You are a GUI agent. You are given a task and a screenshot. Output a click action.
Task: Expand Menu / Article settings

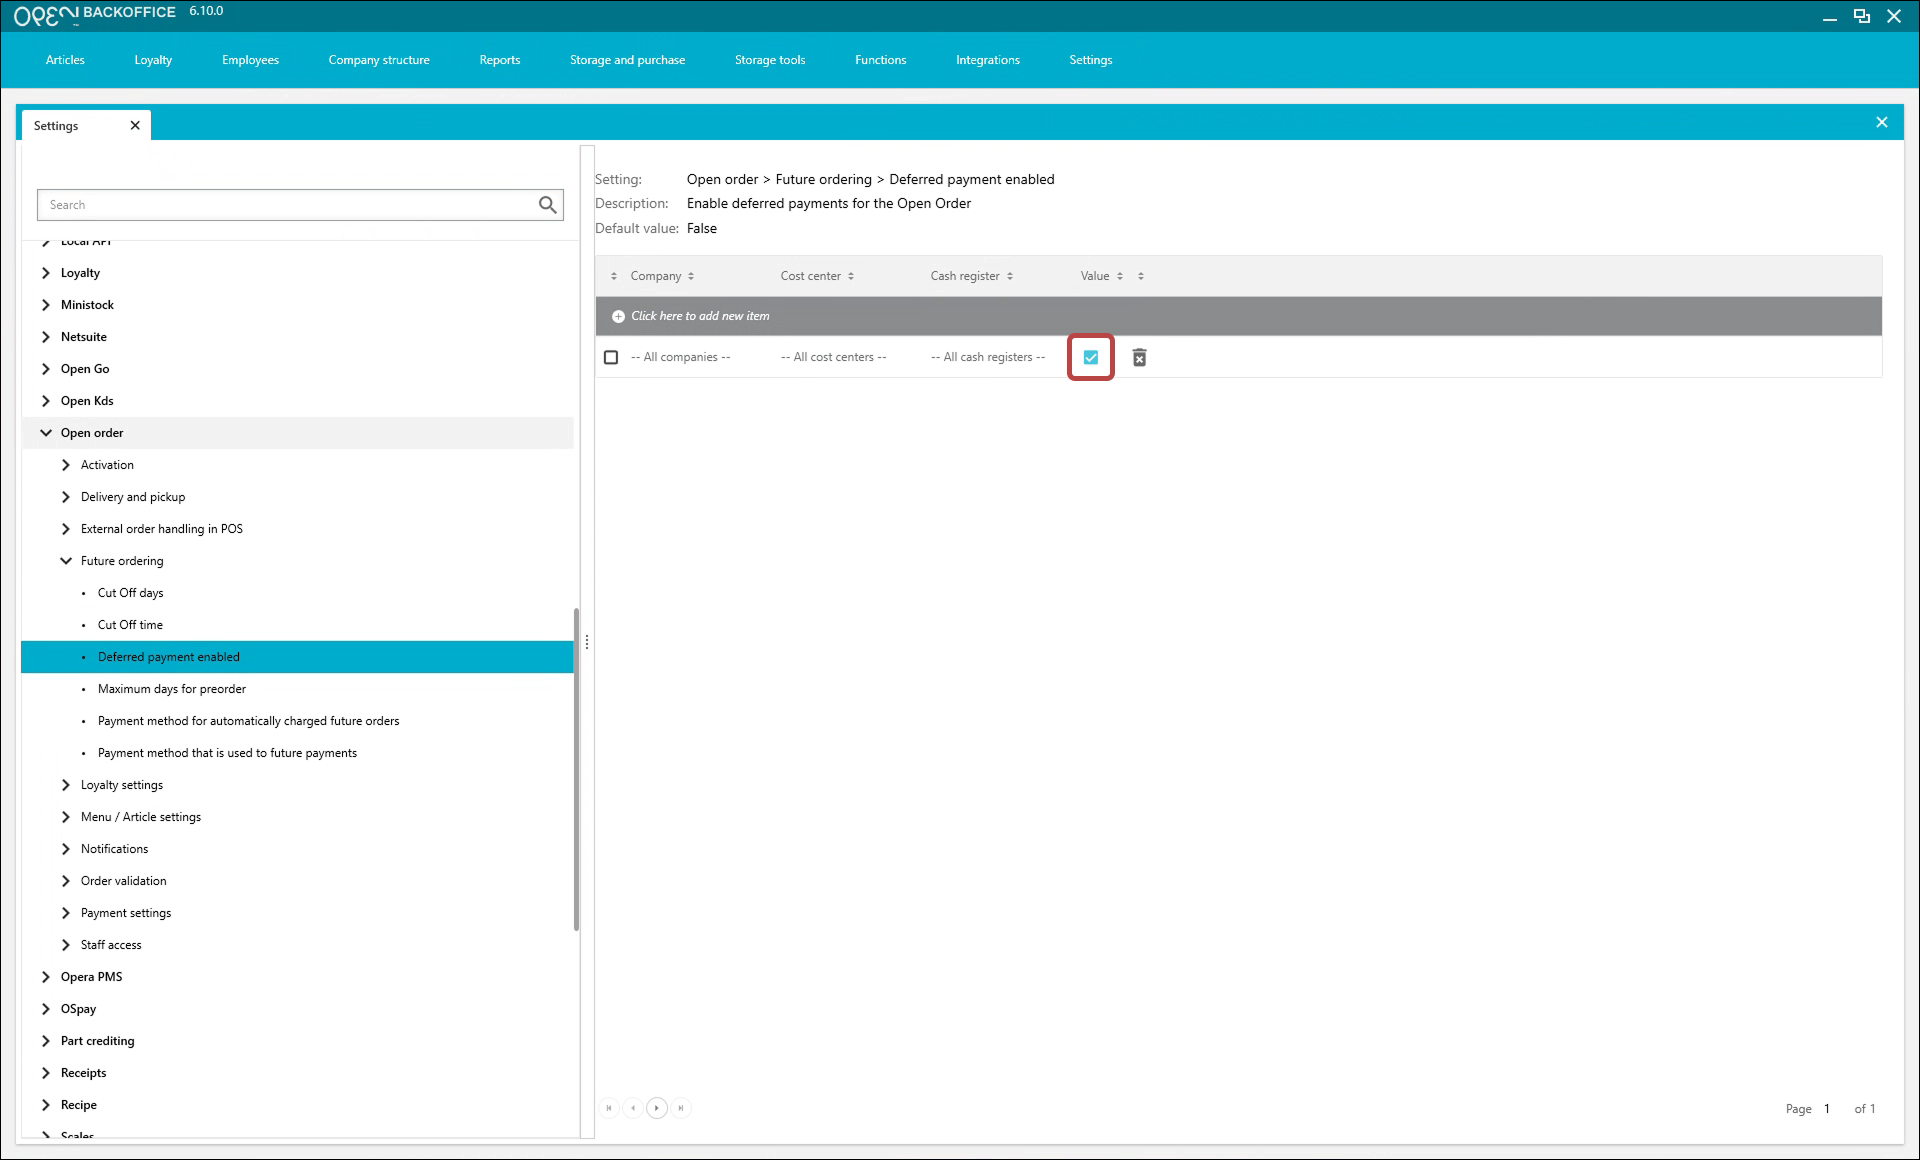pos(66,817)
